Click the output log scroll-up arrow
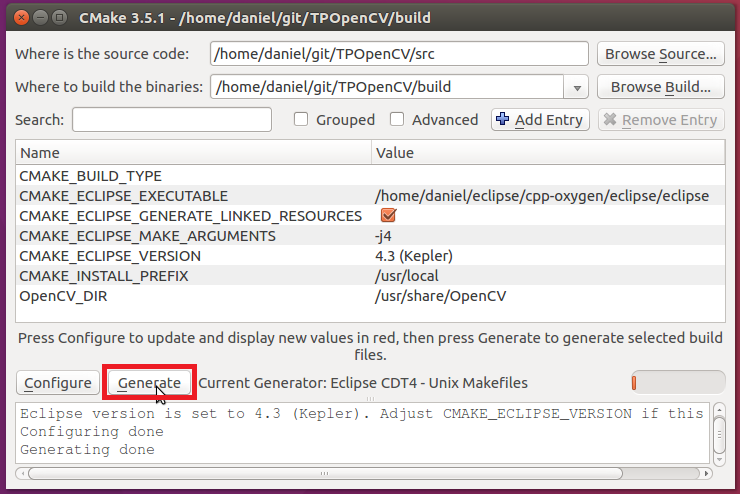The width and height of the screenshot is (740, 494). [x=719, y=410]
